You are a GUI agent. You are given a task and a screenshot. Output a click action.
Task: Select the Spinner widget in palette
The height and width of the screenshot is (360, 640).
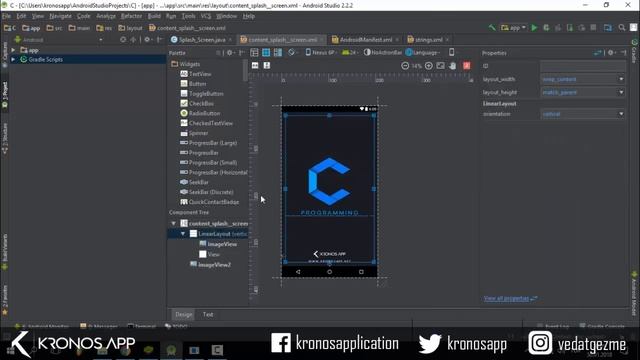(x=194, y=133)
